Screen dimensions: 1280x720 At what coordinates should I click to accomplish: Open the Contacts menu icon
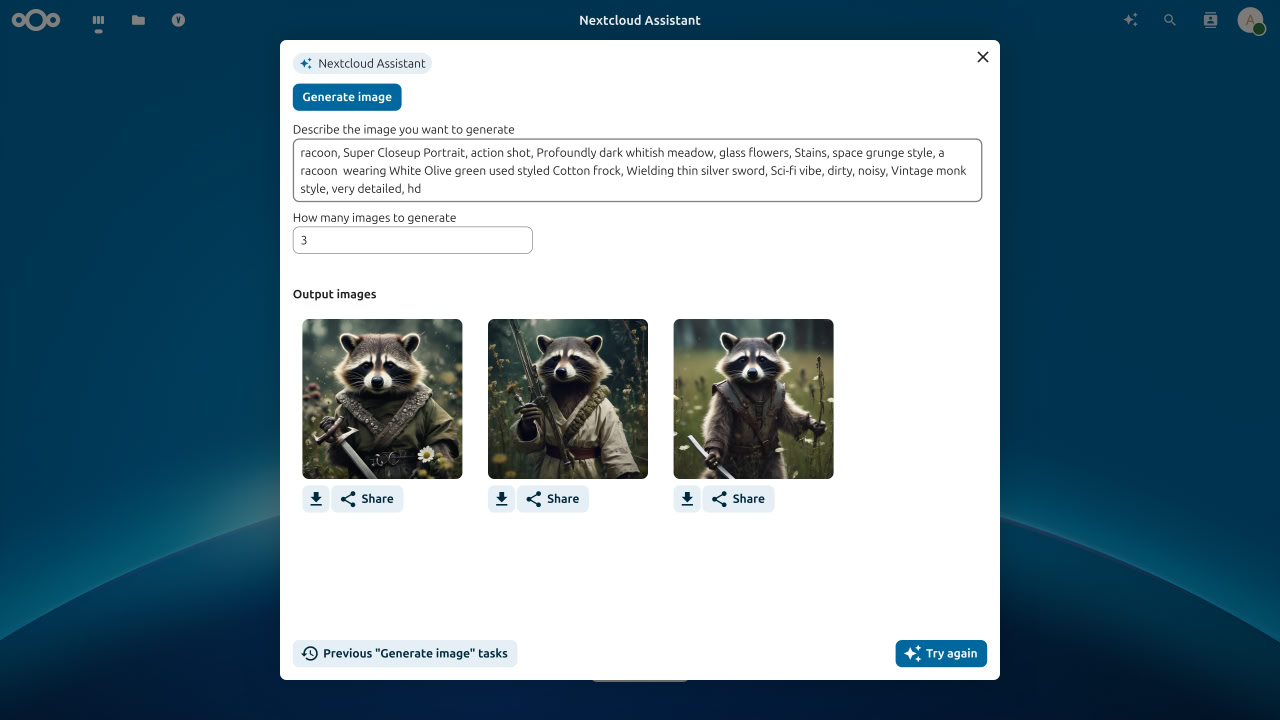[x=1210, y=20]
